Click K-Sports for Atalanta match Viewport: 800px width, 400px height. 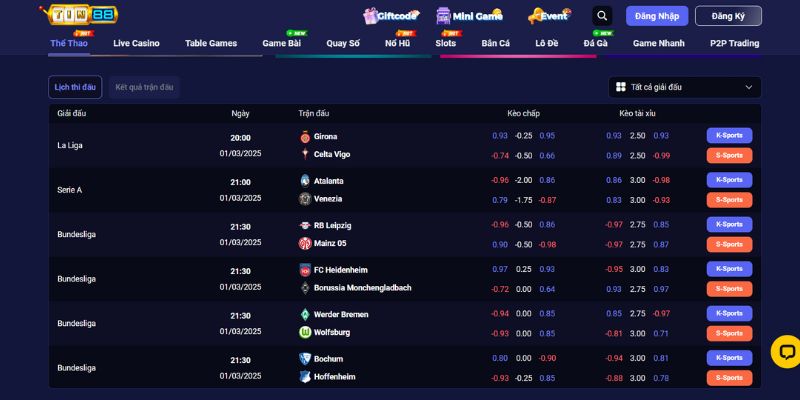coord(730,180)
